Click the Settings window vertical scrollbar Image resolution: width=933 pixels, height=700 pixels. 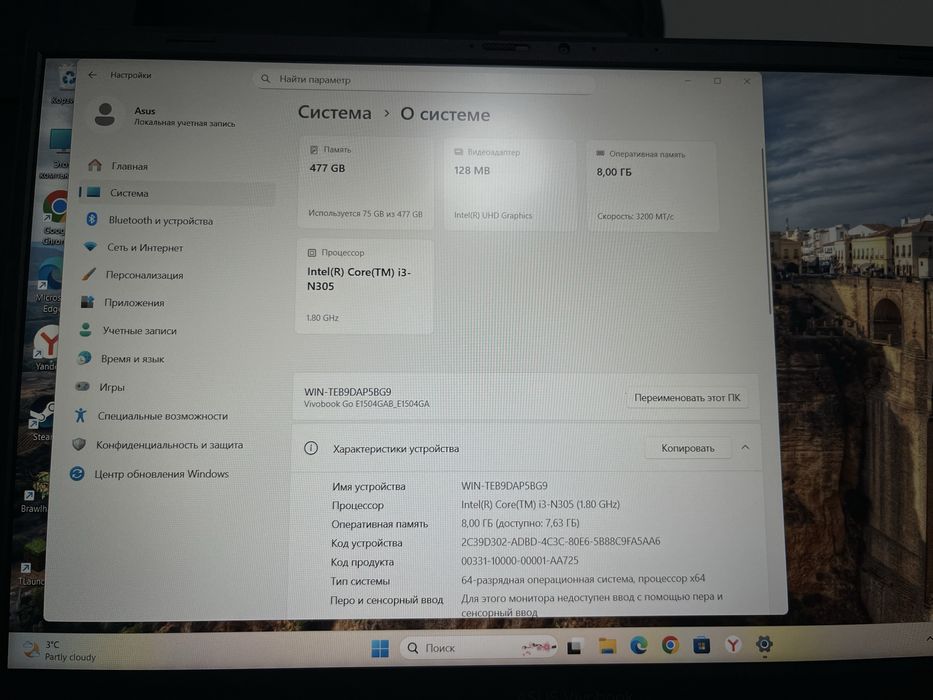coord(766,232)
